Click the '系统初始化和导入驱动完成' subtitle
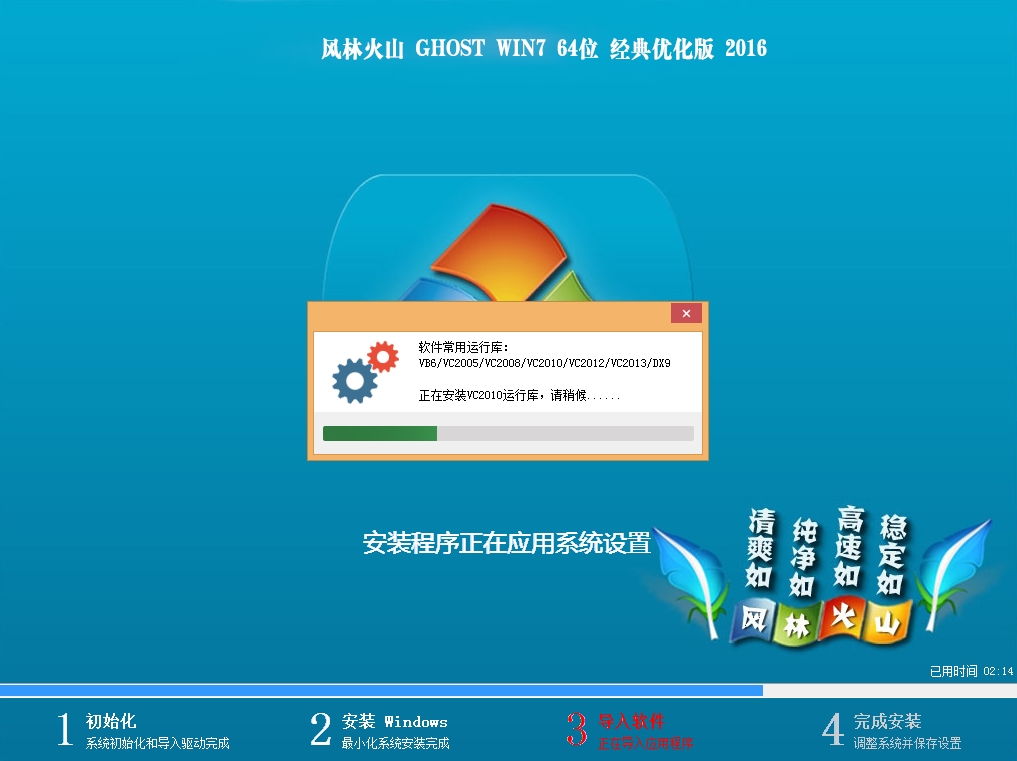Screen dimensions: 1017x761 click(x=158, y=743)
